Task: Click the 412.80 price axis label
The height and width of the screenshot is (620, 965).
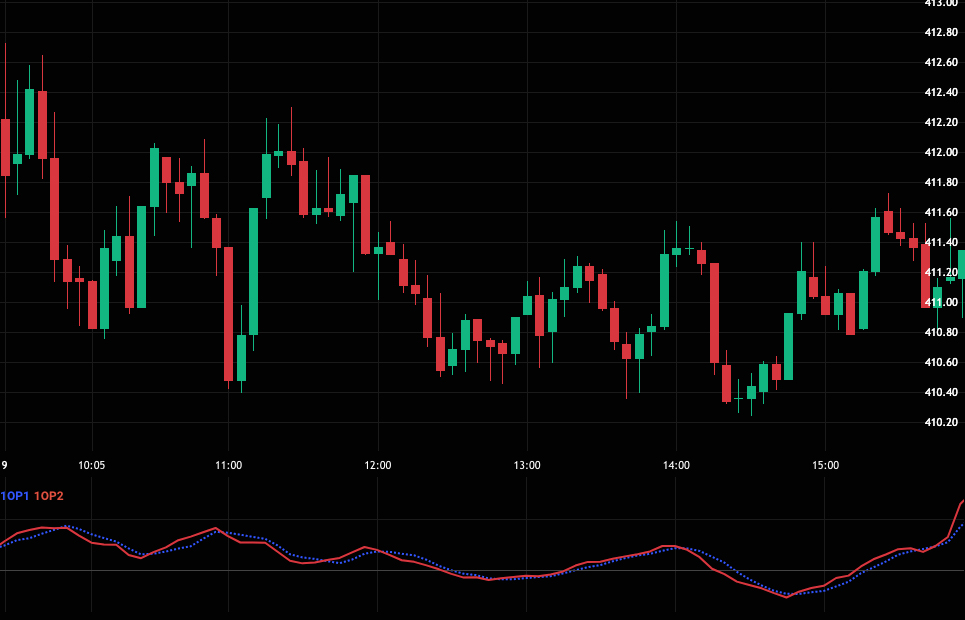Action: click(941, 32)
